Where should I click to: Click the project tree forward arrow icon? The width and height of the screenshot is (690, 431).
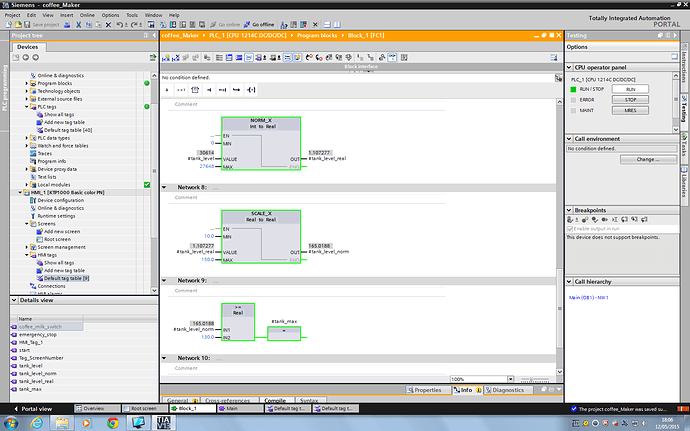click(35, 57)
